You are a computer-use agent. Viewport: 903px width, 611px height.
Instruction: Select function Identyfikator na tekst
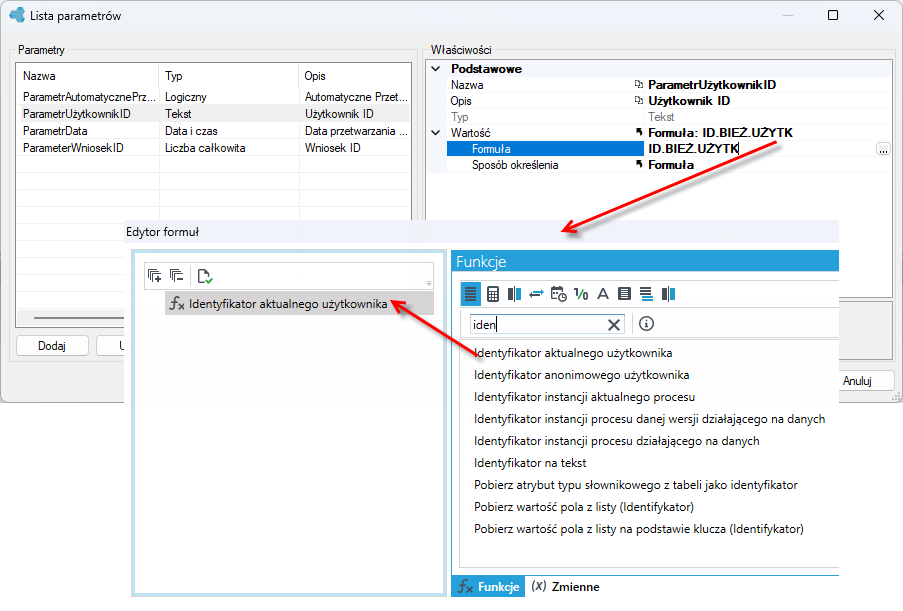tap(530, 463)
